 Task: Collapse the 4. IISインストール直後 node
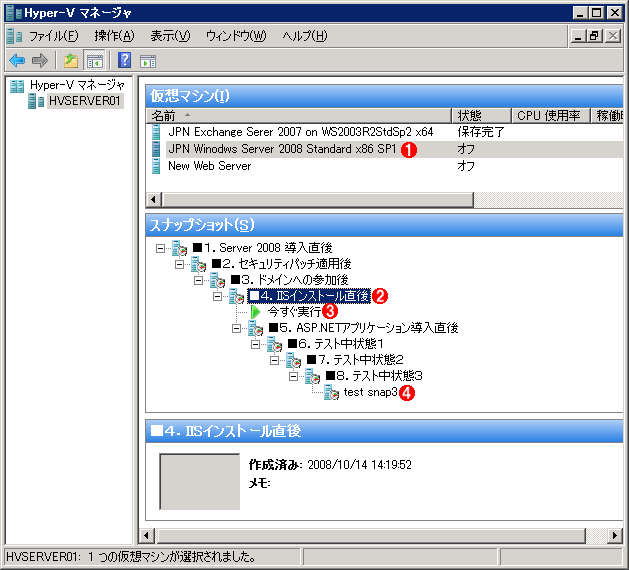(217, 296)
